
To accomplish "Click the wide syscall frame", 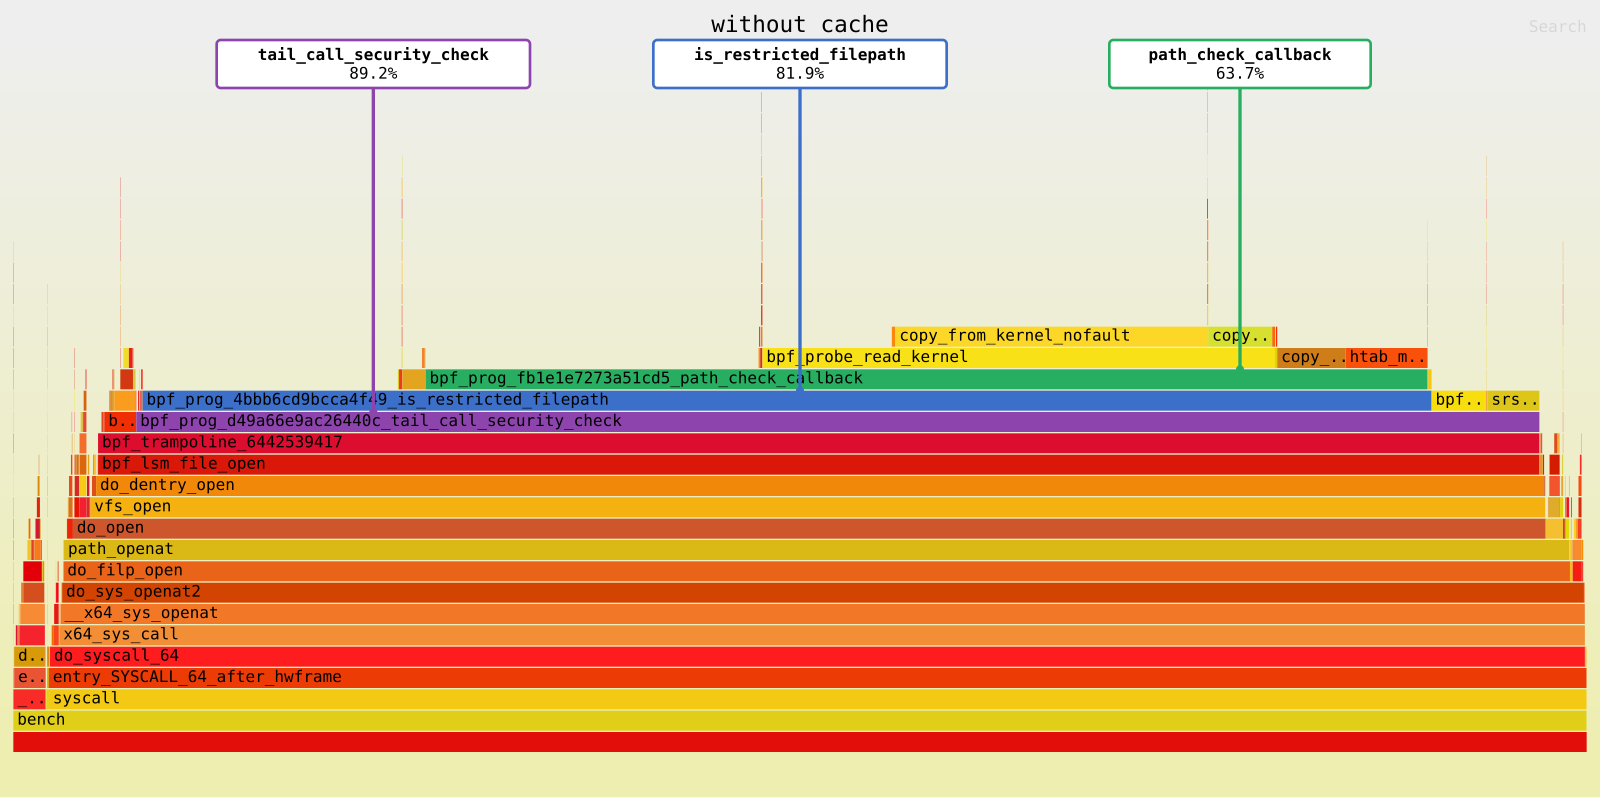I will pyautogui.click(x=817, y=699).
